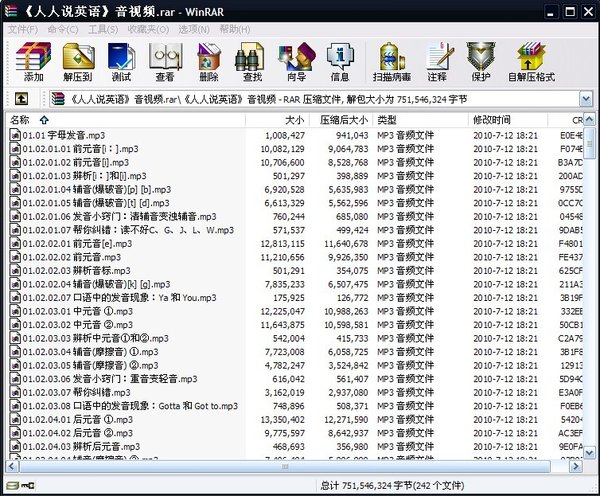
Task: Click the books icon in the address bar
Action: coord(58,99)
